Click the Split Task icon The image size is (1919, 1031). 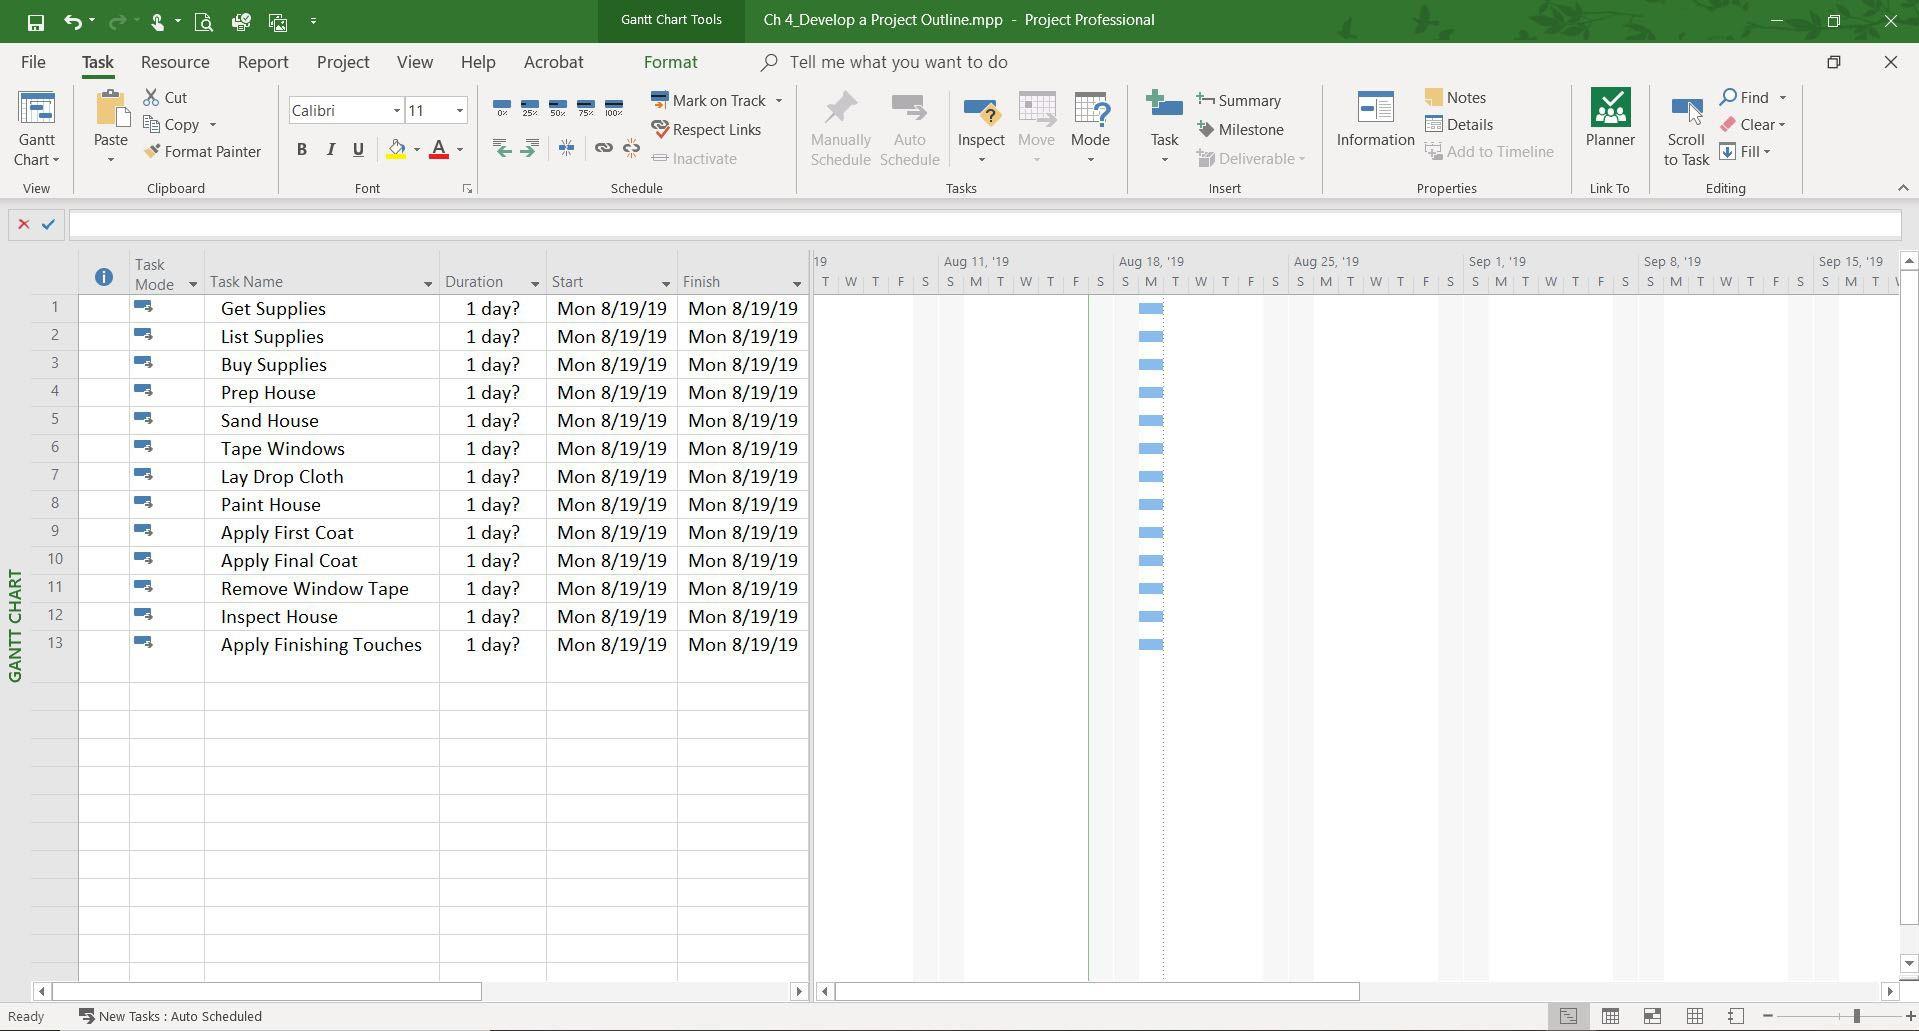[566, 148]
